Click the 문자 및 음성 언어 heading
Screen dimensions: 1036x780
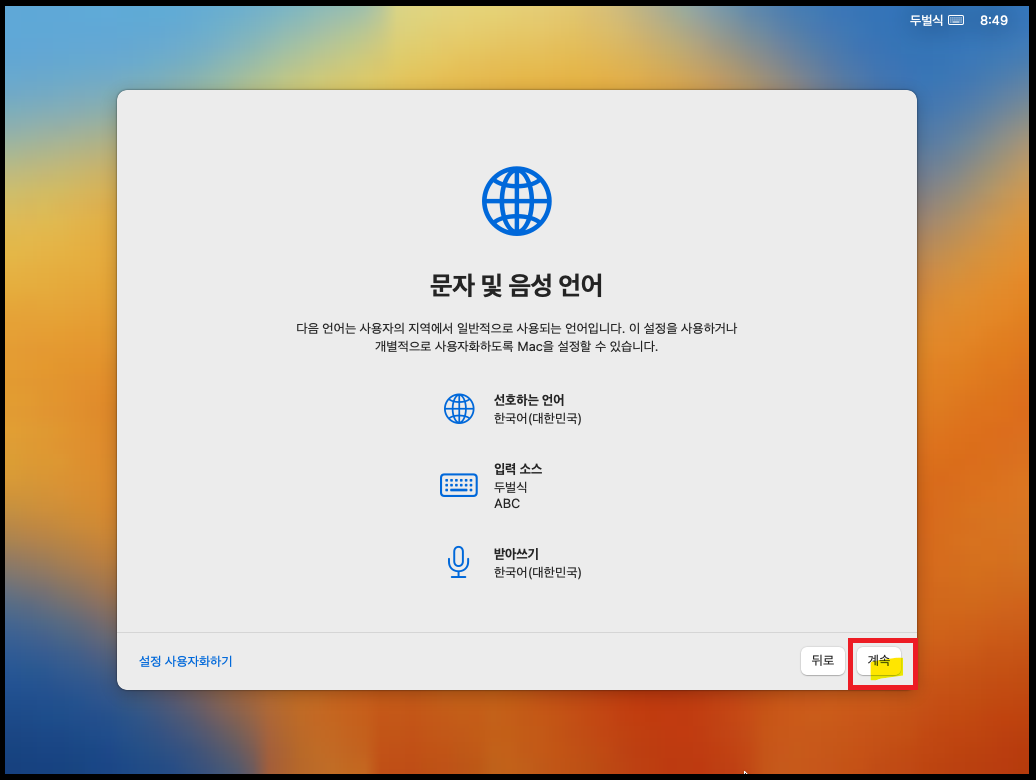517,285
